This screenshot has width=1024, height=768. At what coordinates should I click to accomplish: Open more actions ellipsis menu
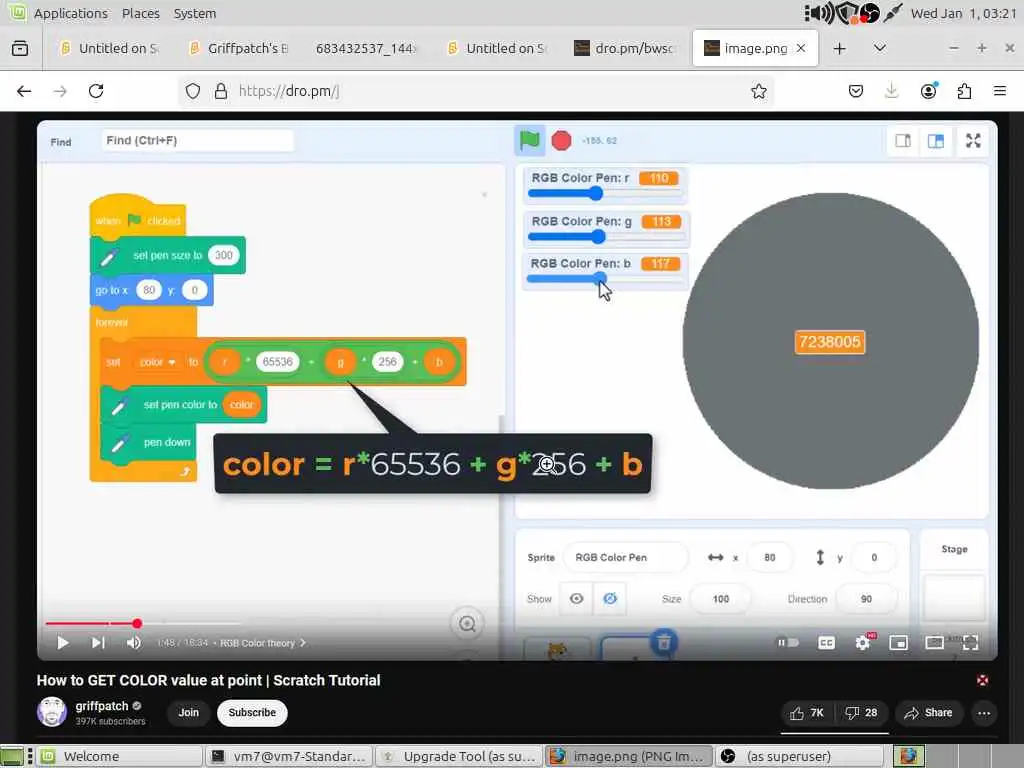984,713
